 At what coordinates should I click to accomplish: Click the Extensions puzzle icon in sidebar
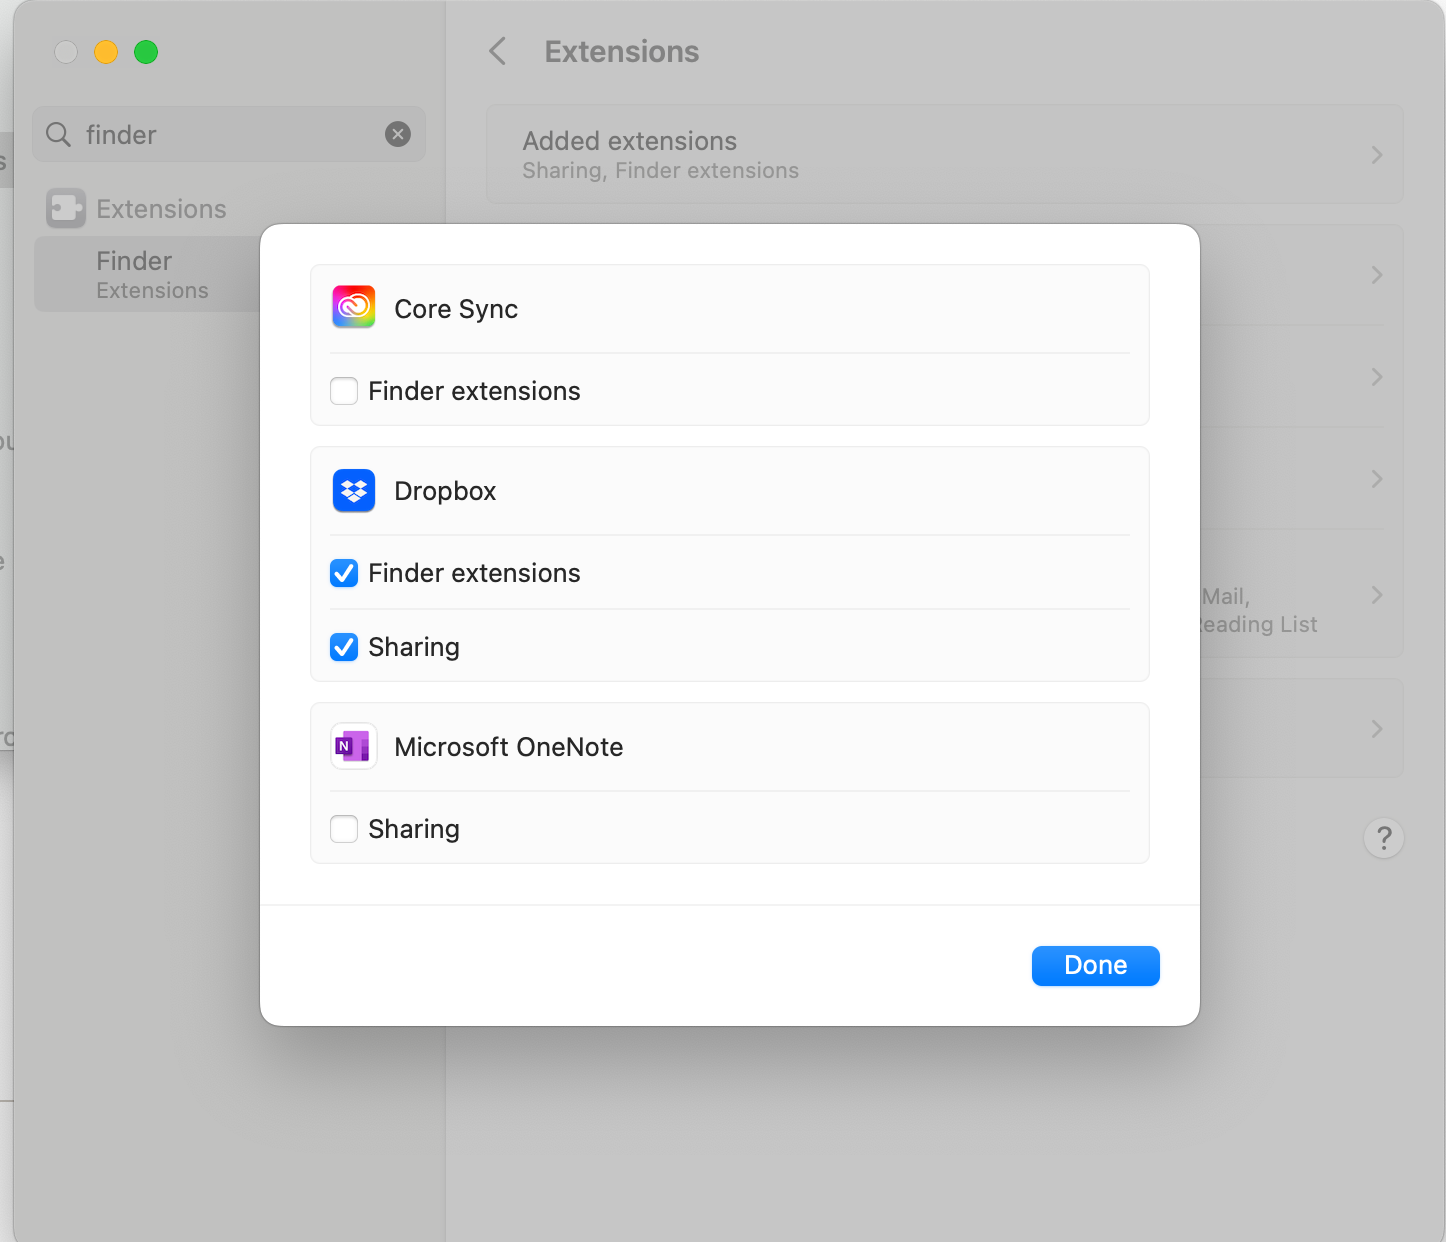(x=66, y=208)
